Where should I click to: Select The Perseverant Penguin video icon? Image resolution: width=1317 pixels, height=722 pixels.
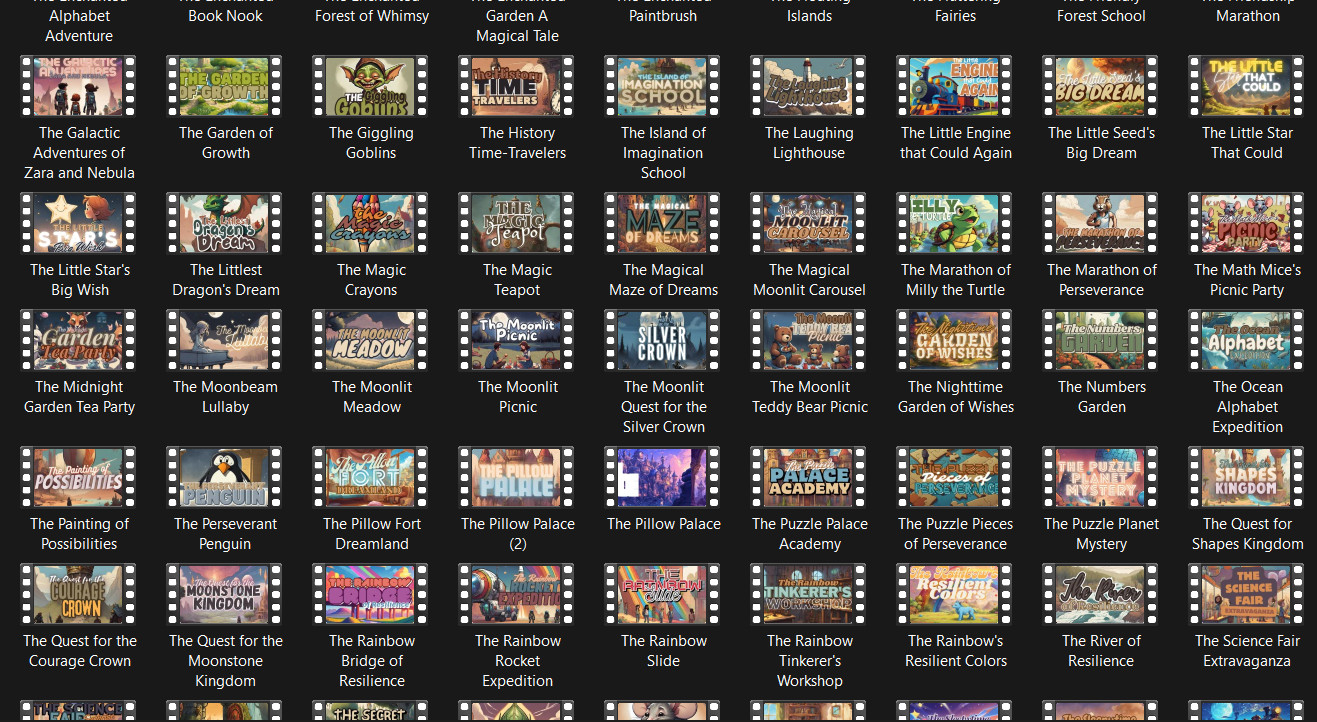225,478
